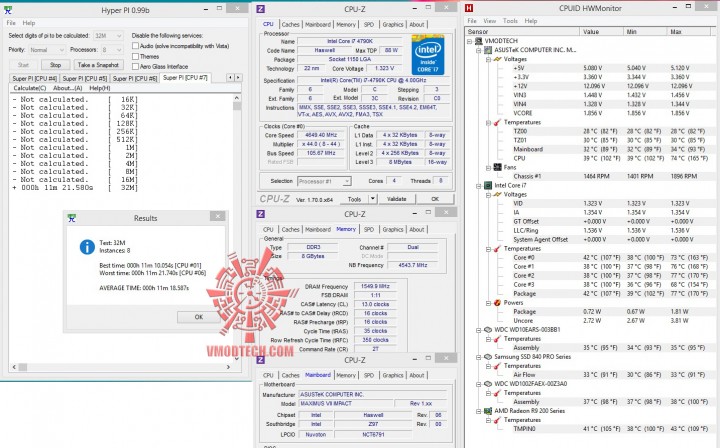The image size is (720, 448).
Task: Click the info icon in Results dialog
Action: [87, 247]
